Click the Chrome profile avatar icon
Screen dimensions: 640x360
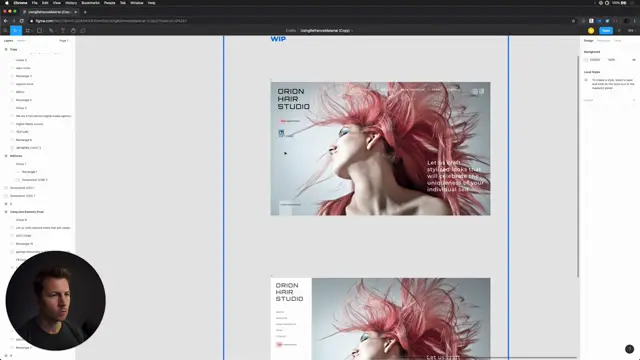click(627, 21)
